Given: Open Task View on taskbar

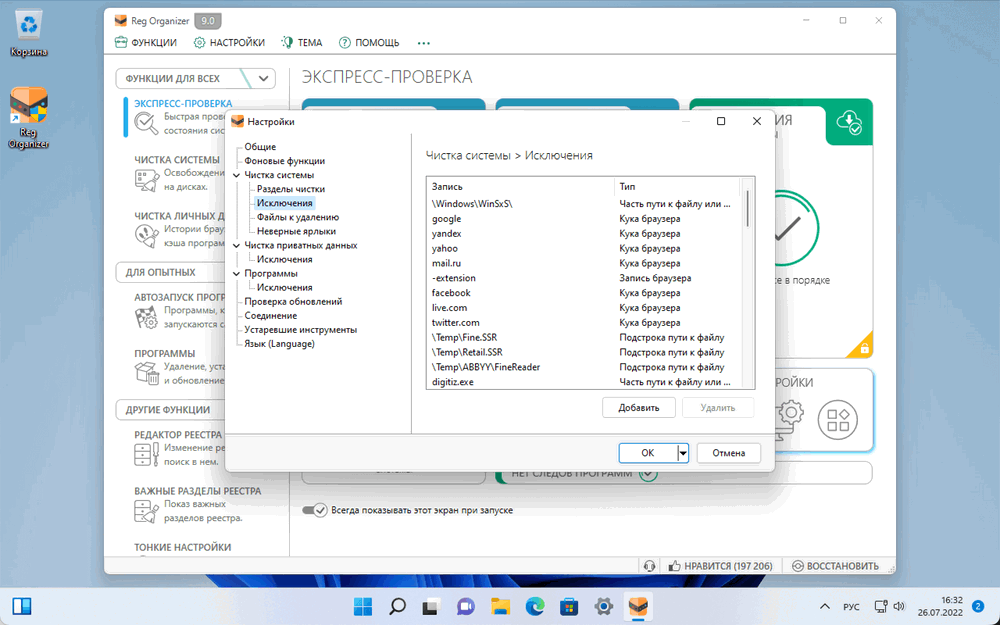Looking at the screenshot, I should (x=432, y=607).
